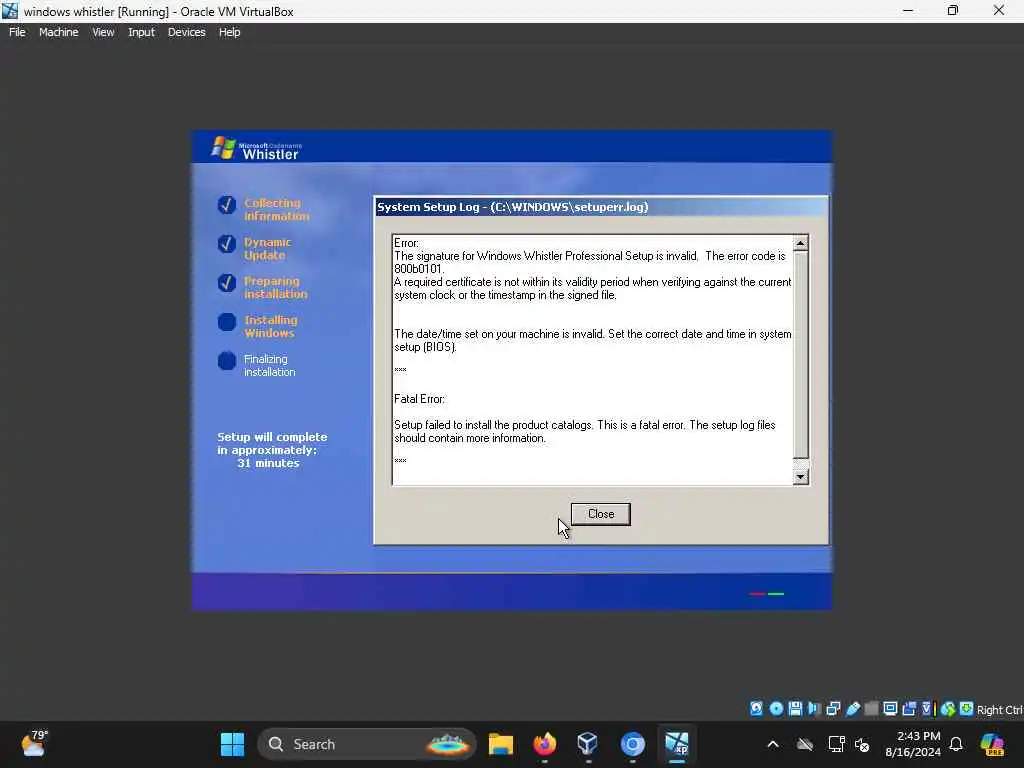Image resolution: width=1024 pixels, height=768 pixels.
Task: Click the muted volume tray icon
Action: pyautogui.click(x=862, y=745)
